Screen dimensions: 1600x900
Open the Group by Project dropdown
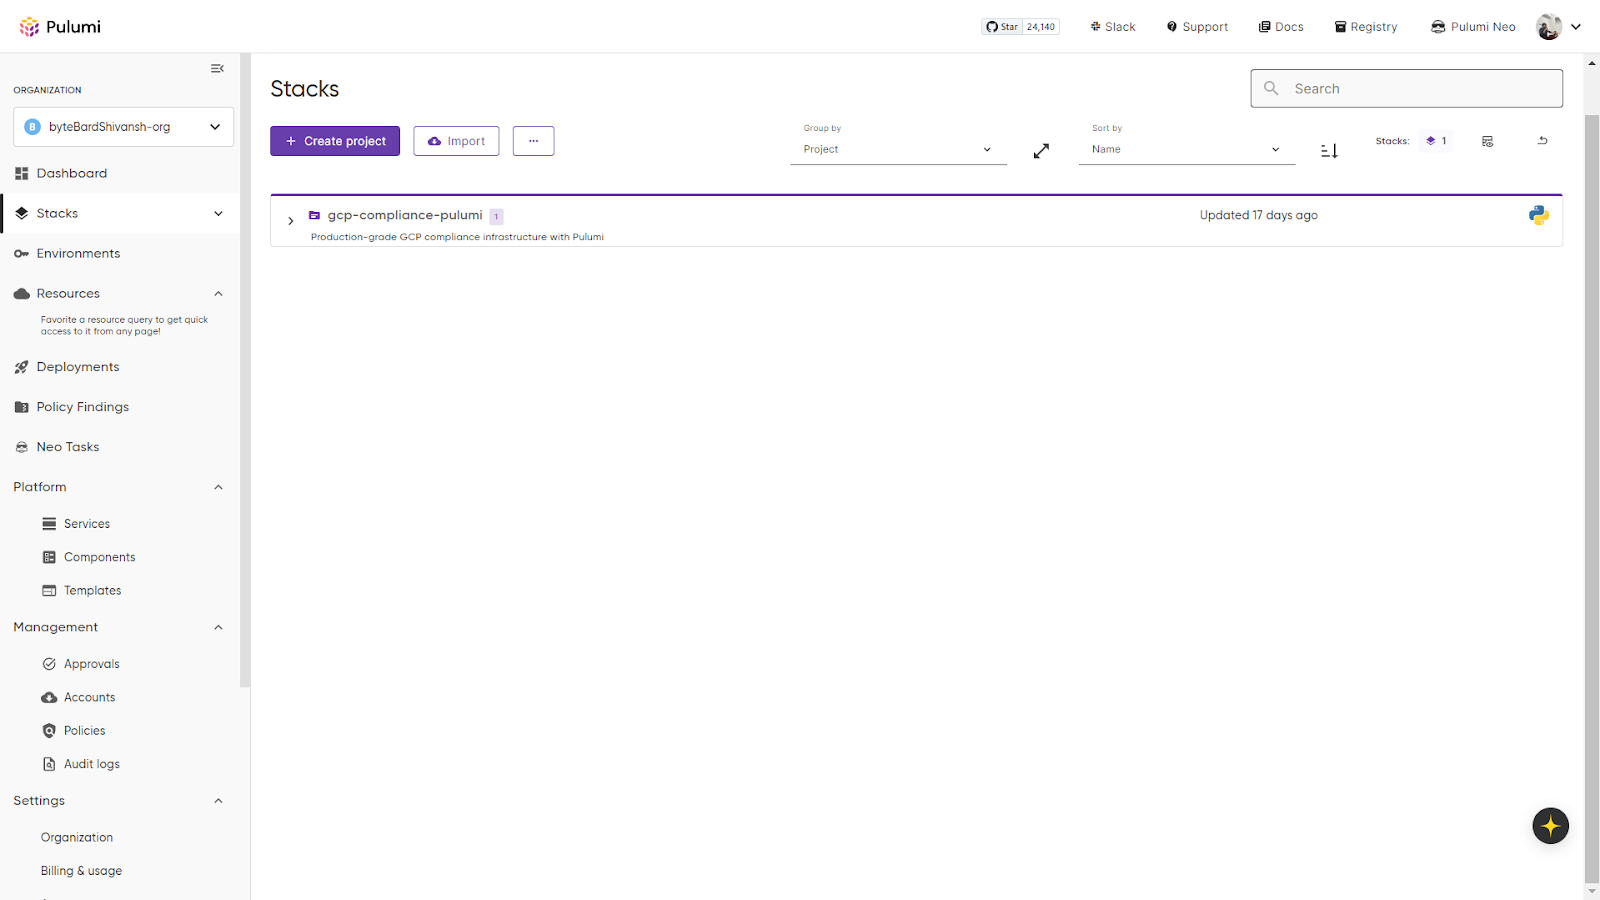(x=898, y=149)
